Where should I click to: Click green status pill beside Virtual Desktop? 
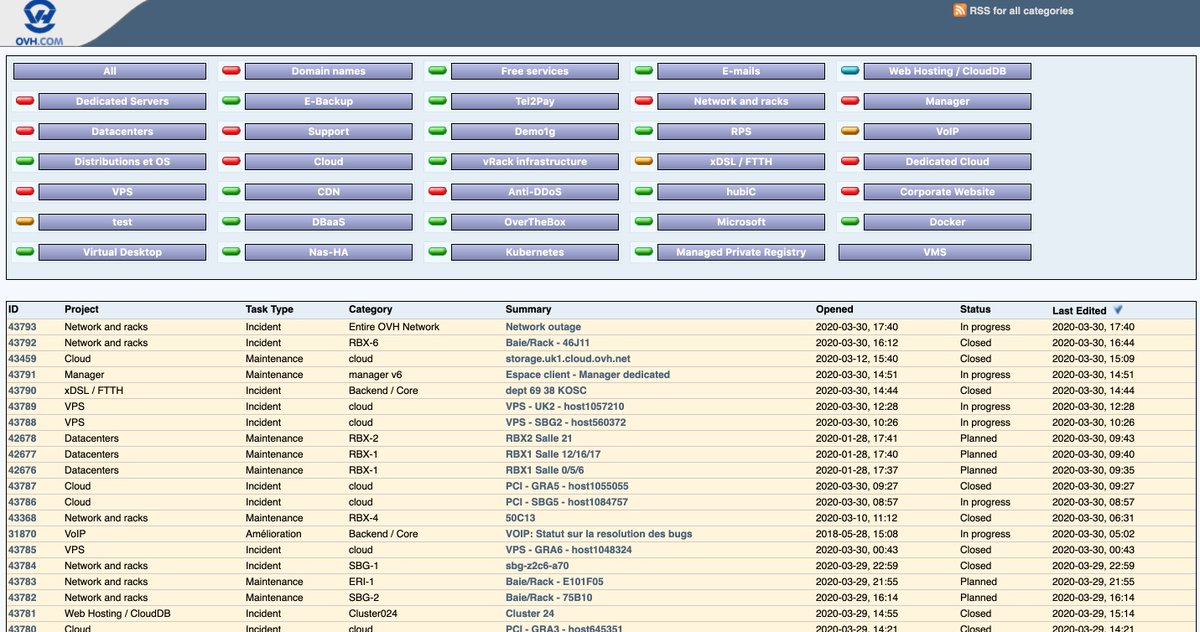(25, 252)
